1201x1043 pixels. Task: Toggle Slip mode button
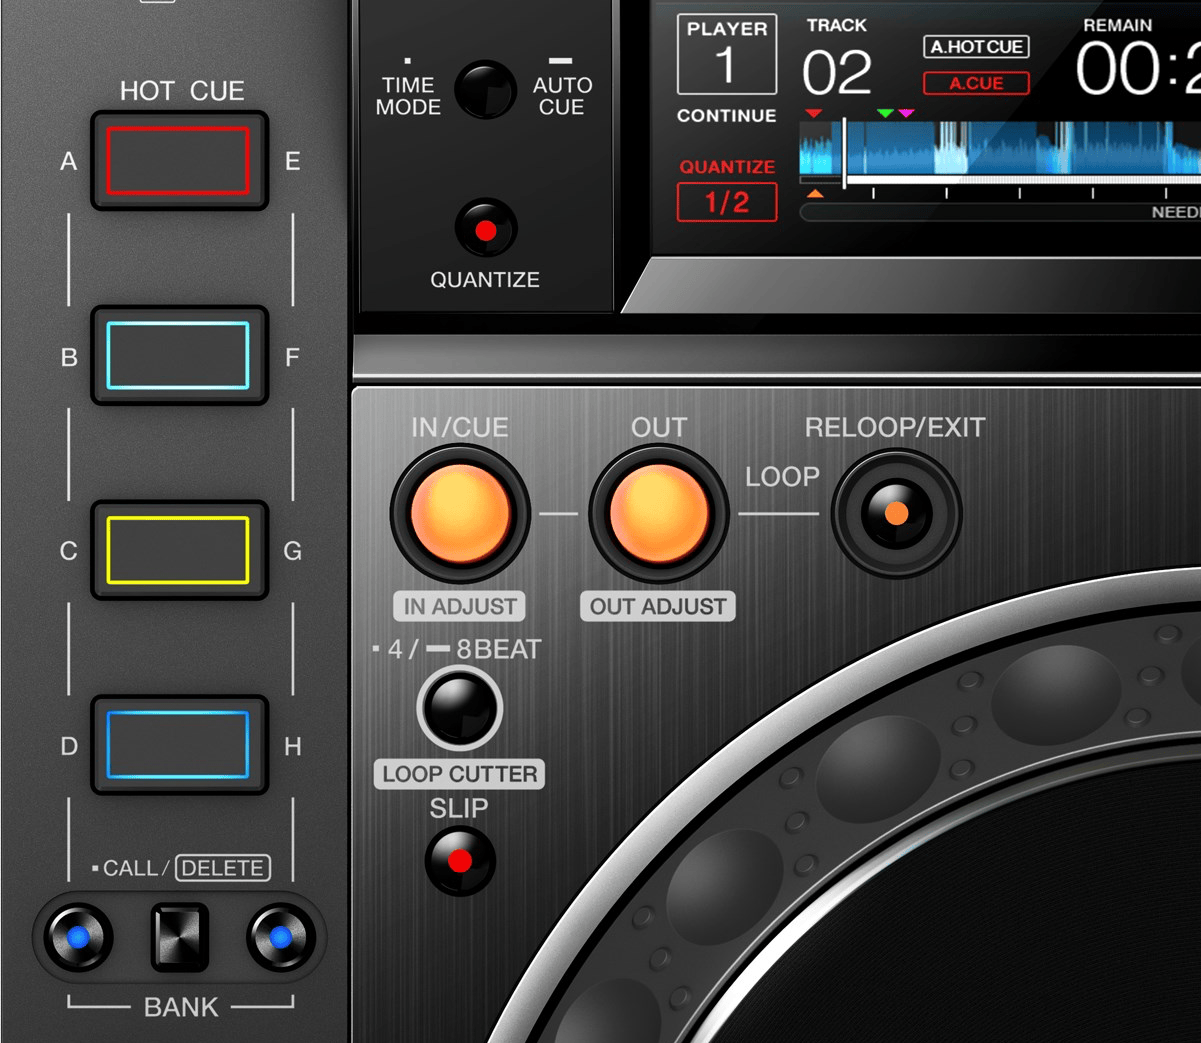(460, 860)
